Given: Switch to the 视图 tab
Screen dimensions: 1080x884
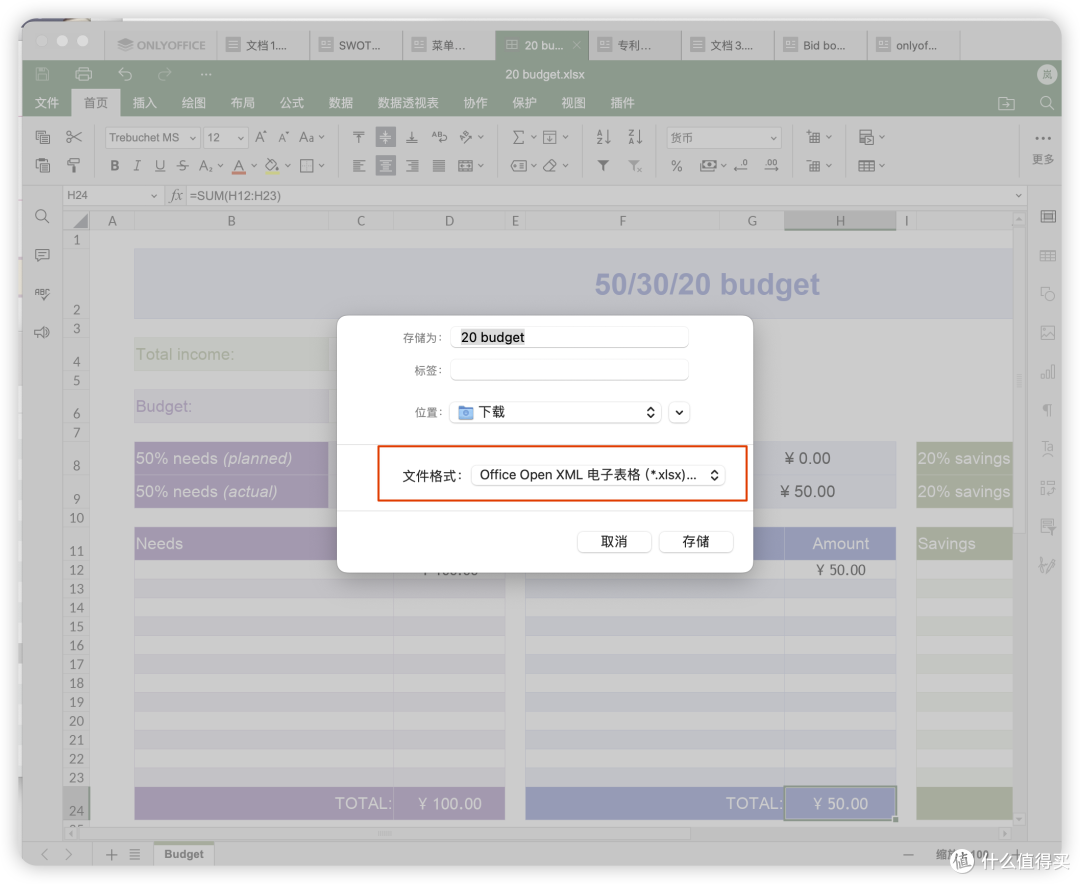Looking at the screenshot, I should 573,103.
